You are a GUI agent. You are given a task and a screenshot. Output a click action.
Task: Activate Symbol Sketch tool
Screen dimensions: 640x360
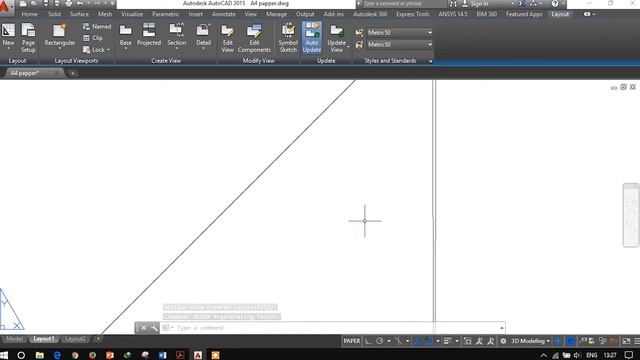[288, 38]
